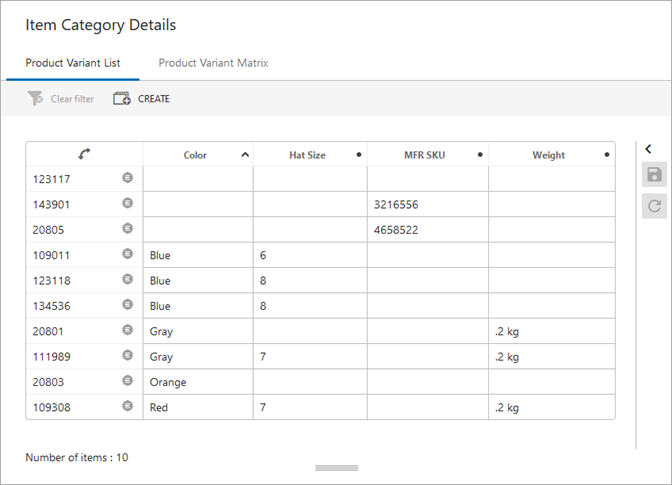Click MFR SKU cell containing 3216556

point(427,204)
